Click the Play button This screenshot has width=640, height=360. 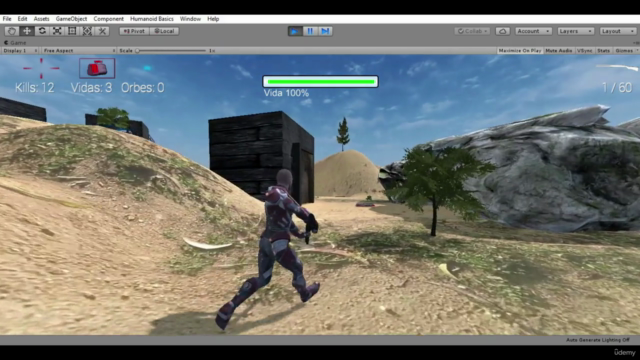295,31
